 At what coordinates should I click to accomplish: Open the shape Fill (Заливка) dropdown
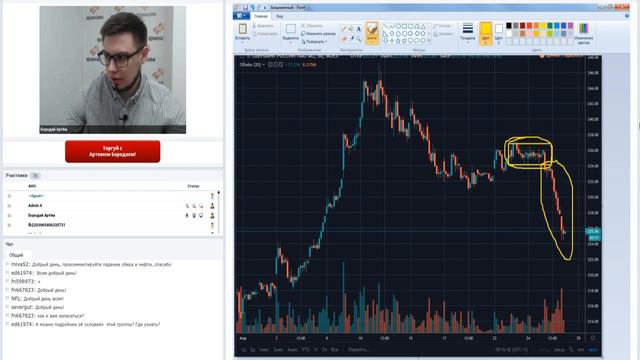click(x=444, y=34)
